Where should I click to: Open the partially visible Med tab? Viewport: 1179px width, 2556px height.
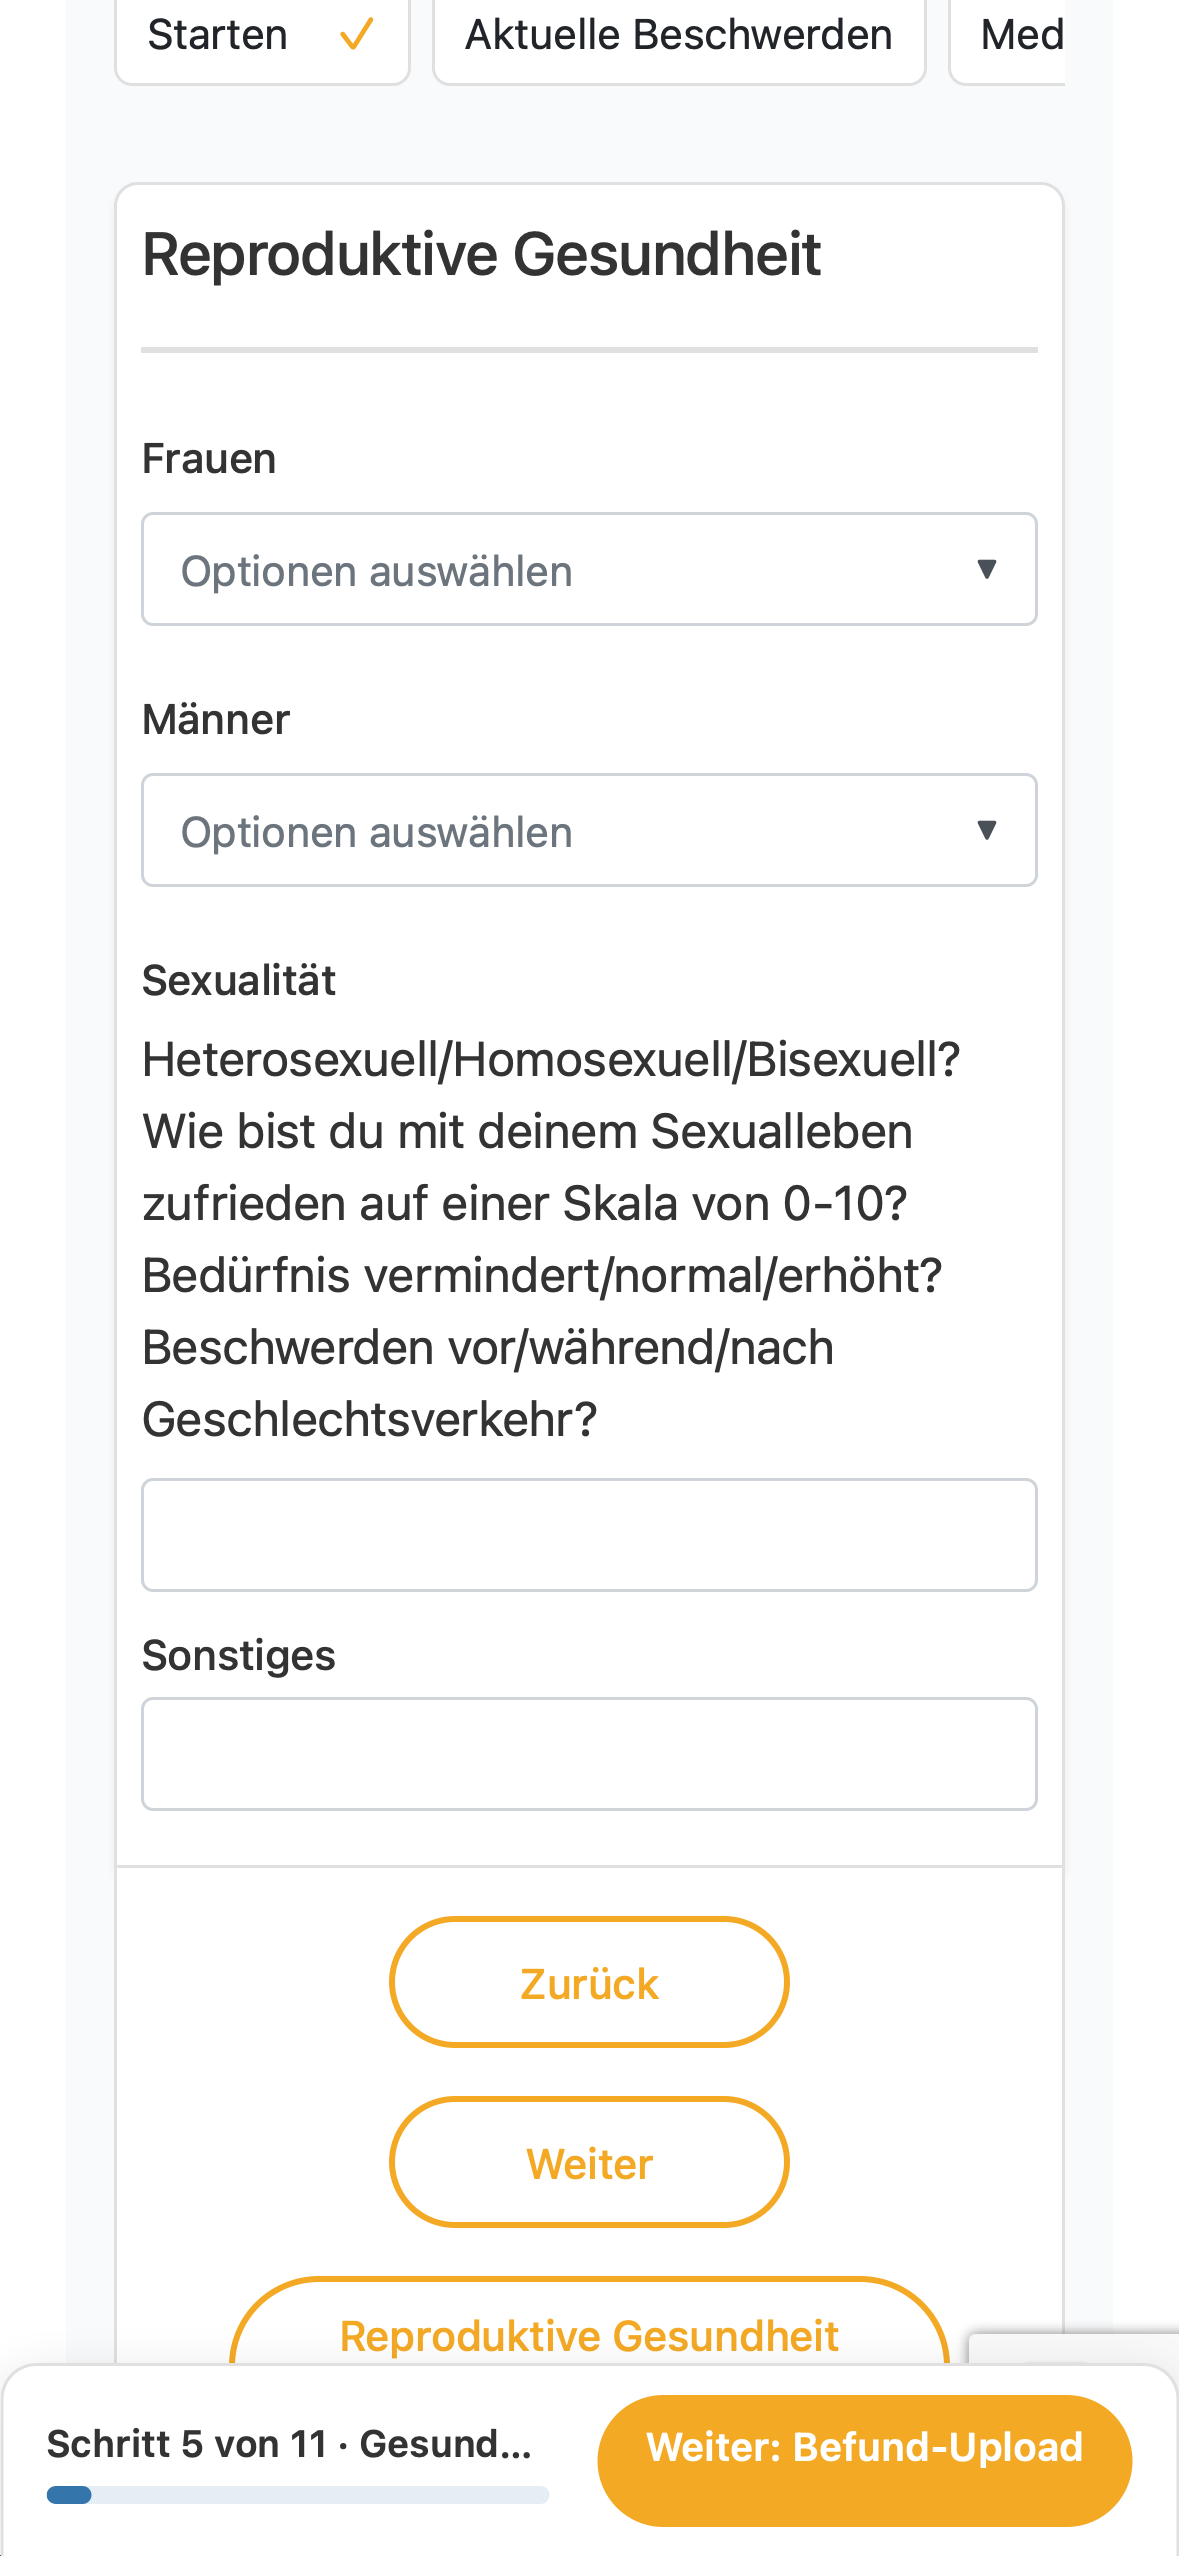[x=1008, y=38]
